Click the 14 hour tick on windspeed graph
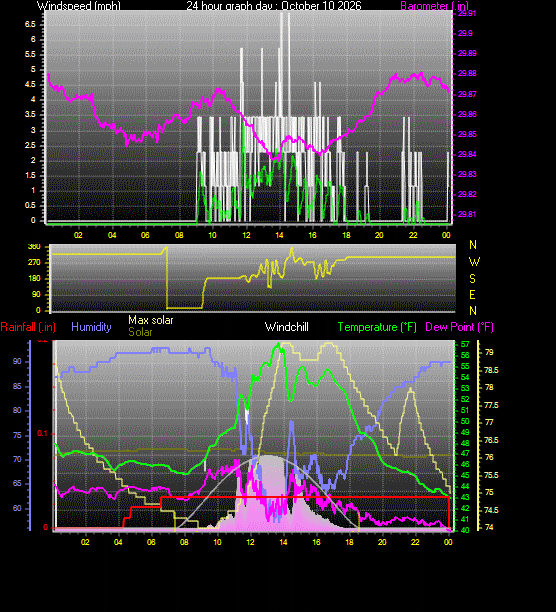Viewport: 556px width, 612px height. [279, 235]
